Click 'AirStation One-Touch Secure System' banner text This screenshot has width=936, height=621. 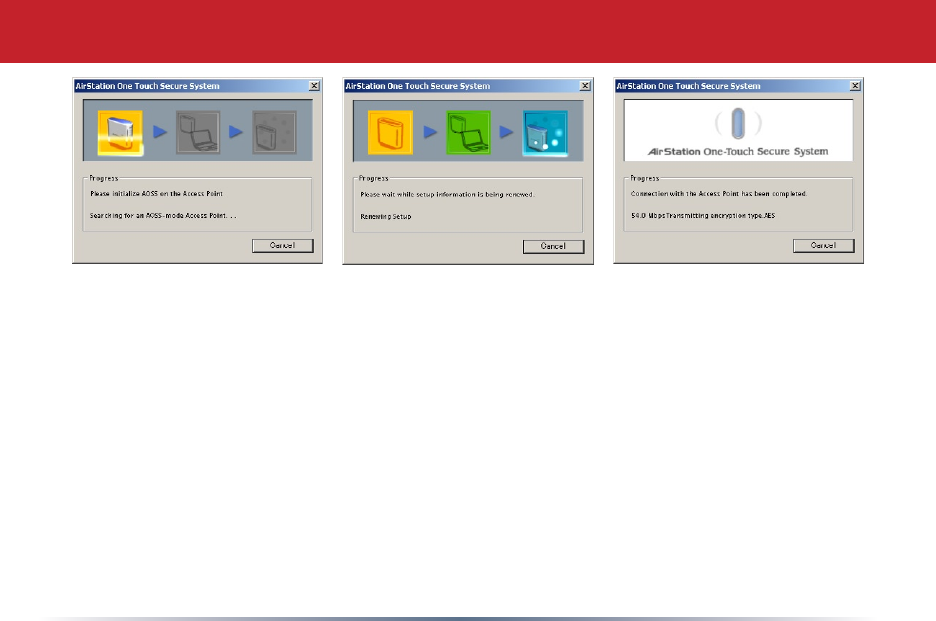click(x=738, y=152)
